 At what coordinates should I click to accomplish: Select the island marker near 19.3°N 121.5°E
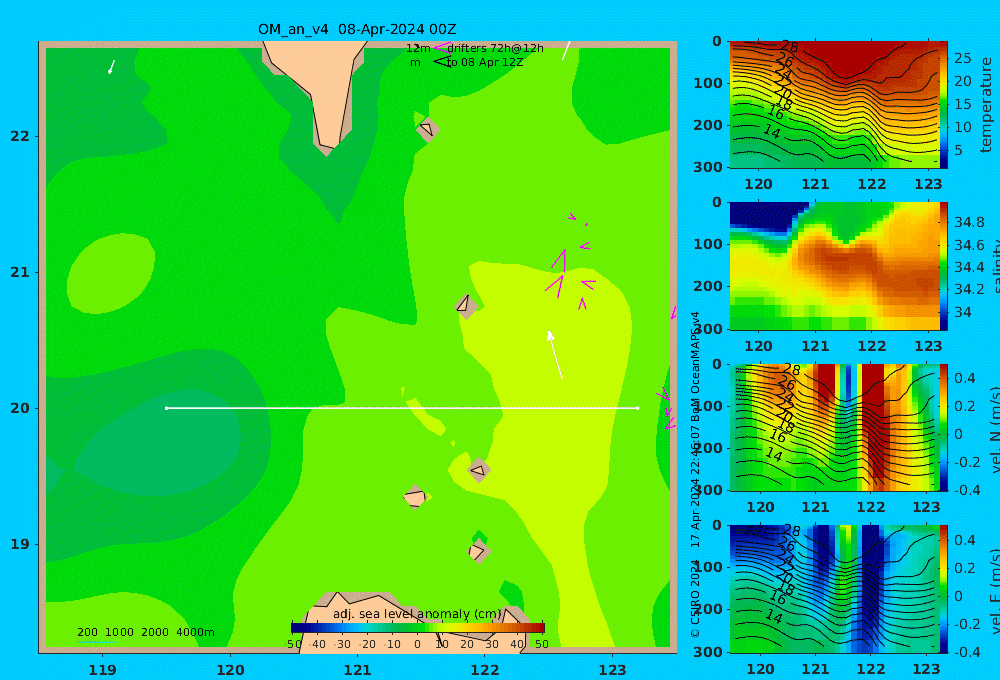coord(415,497)
